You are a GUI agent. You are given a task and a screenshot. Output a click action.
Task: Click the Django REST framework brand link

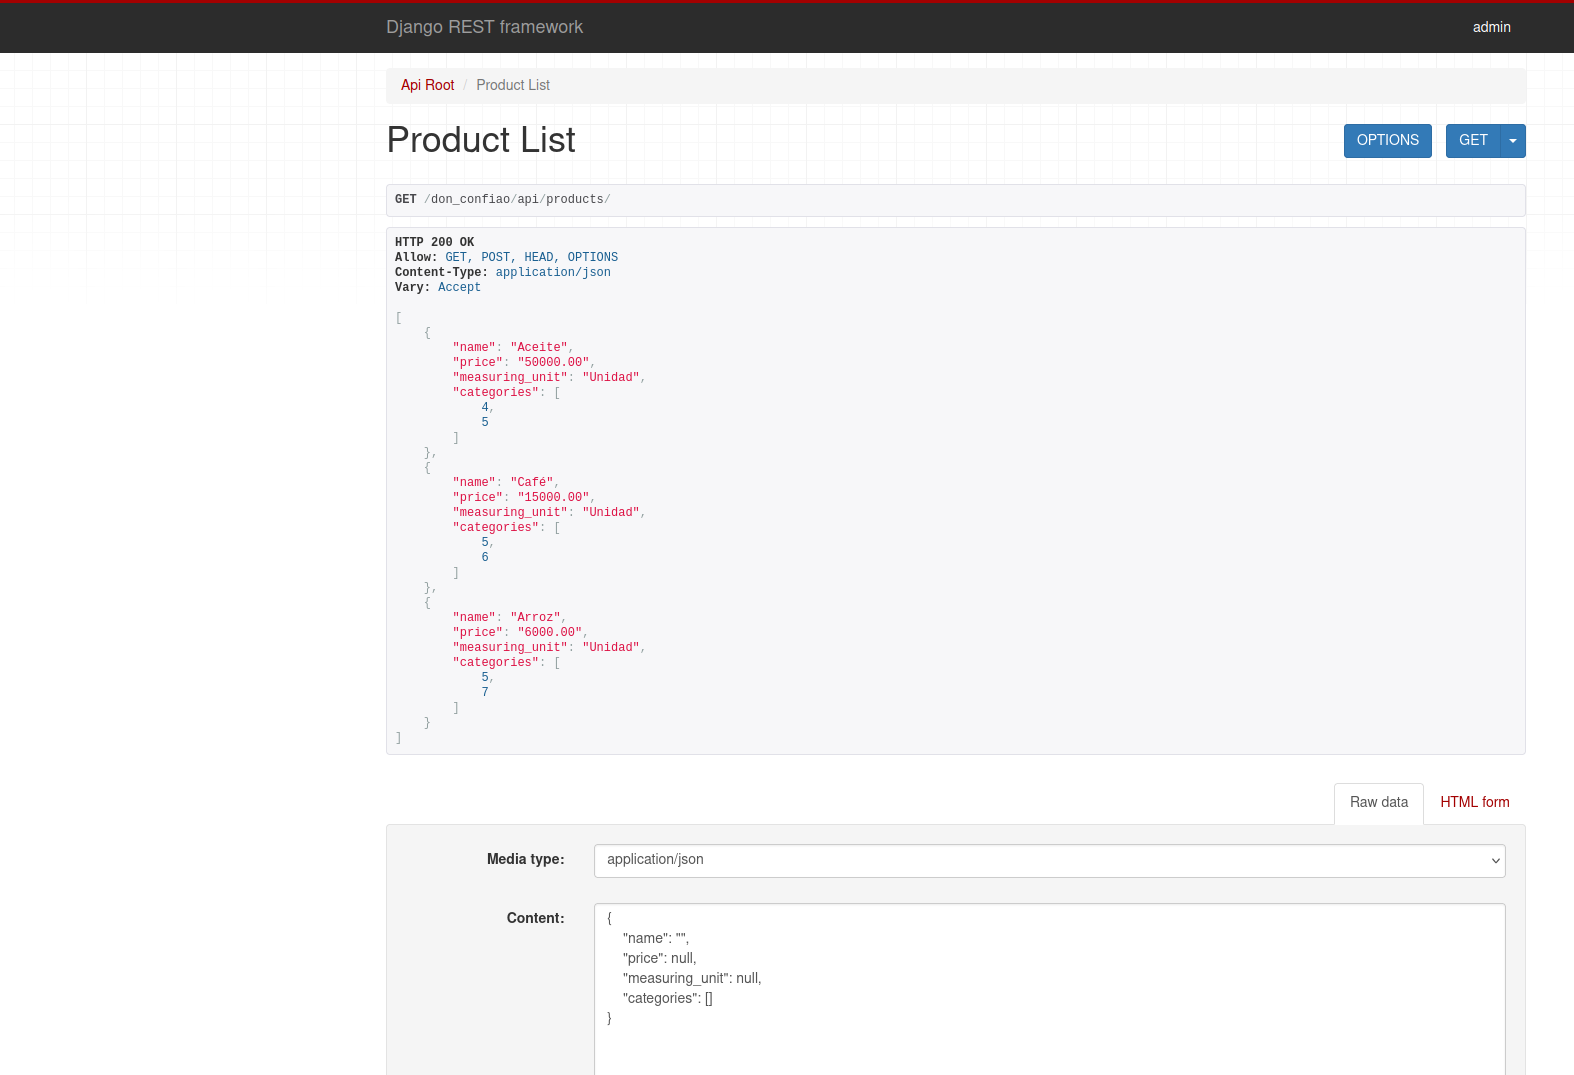click(x=484, y=27)
